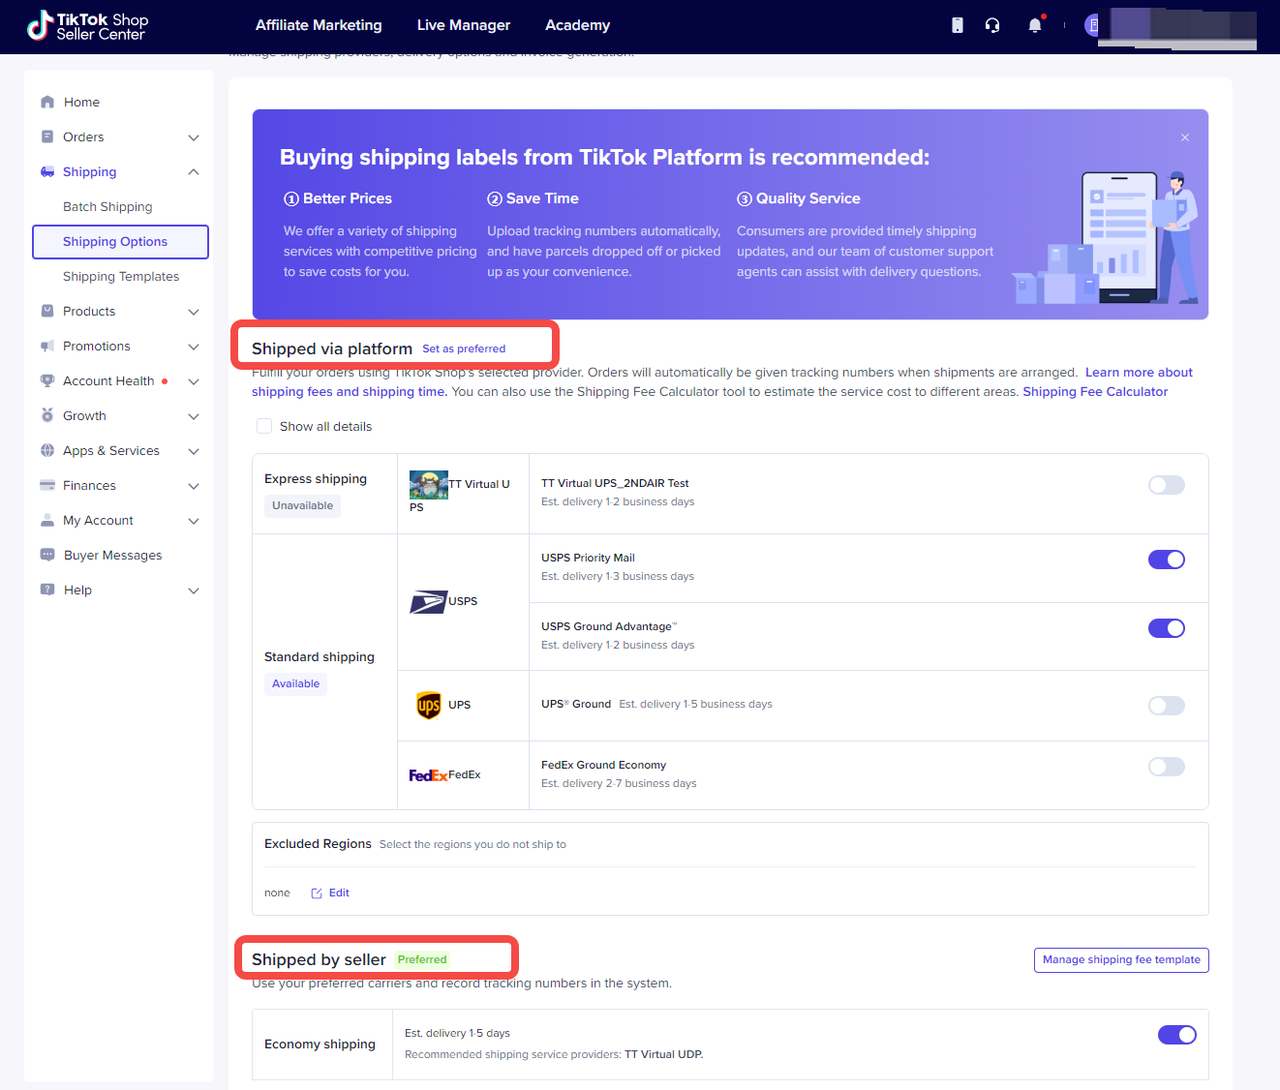This screenshot has width=1280, height=1090.
Task: Expand the My Account menu chevron
Action: click(194, 521)
